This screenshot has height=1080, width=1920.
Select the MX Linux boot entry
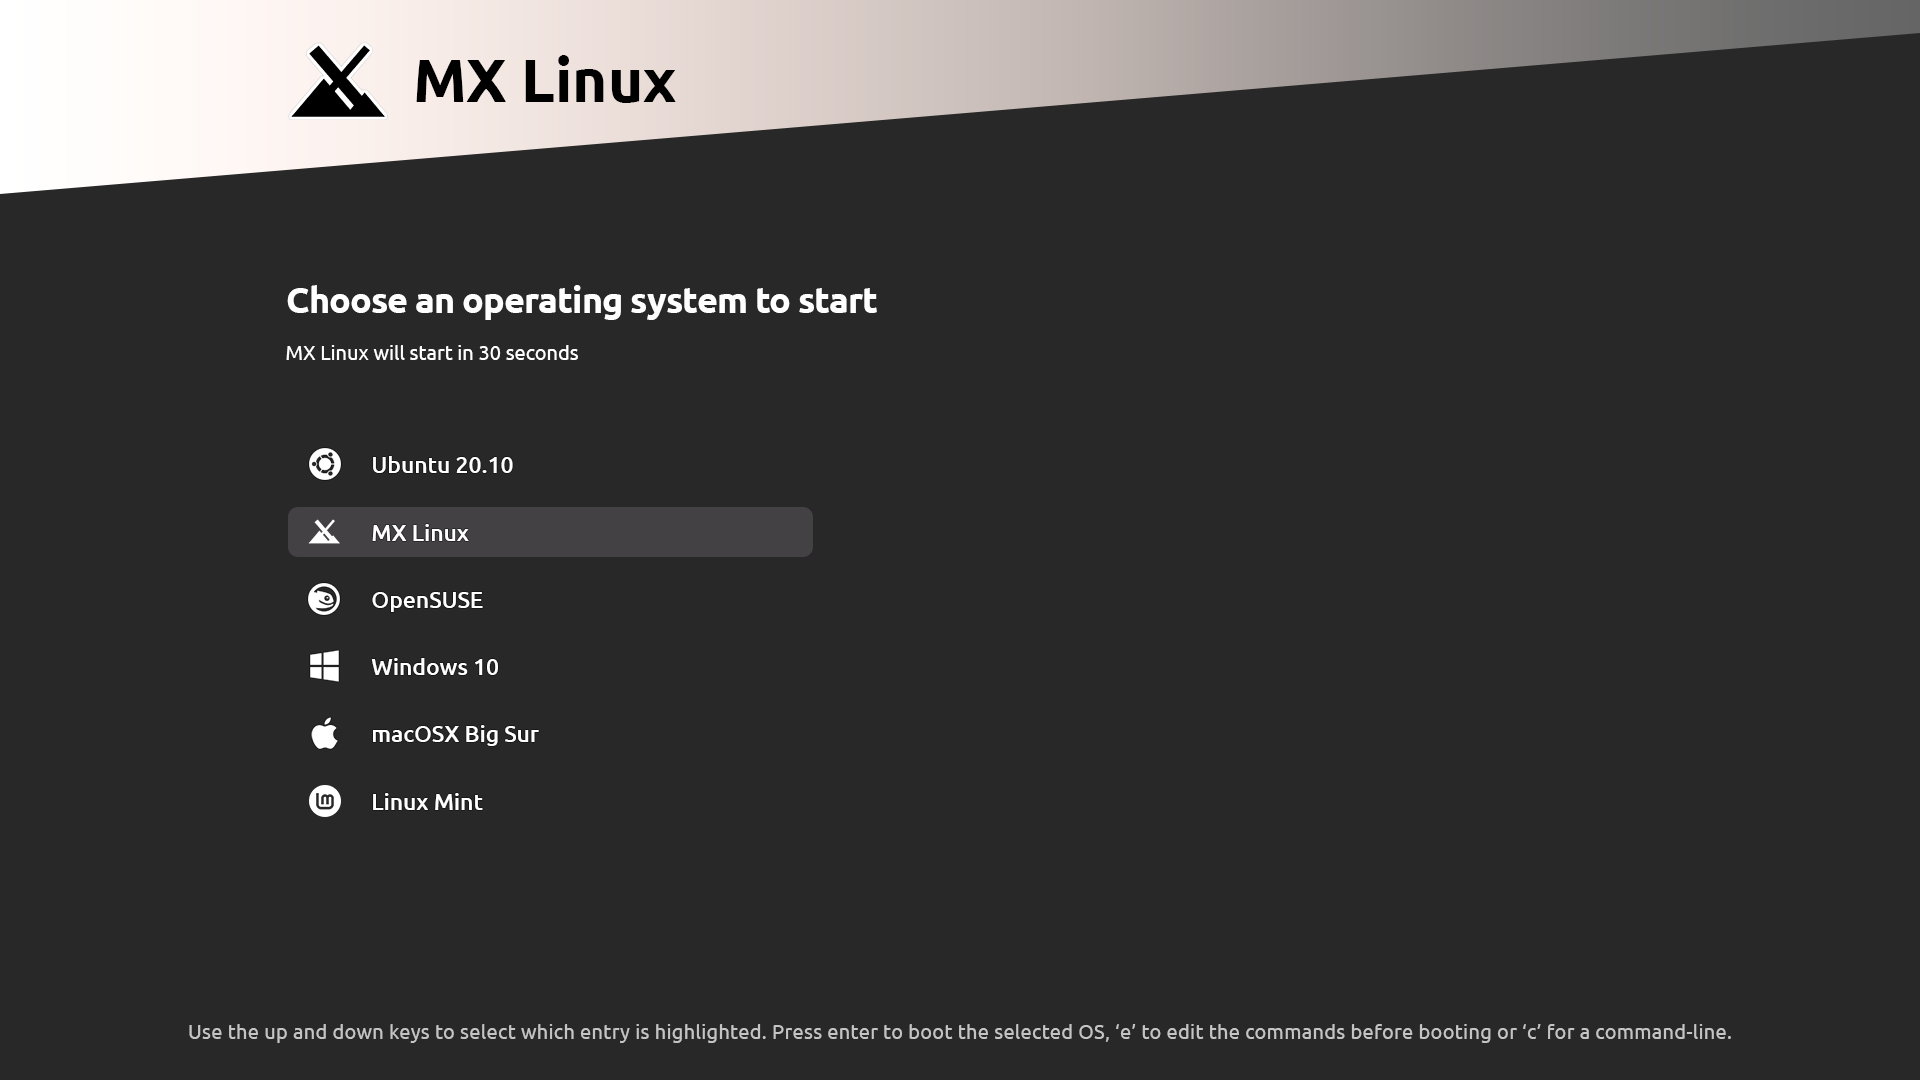(x=550, y=532)
